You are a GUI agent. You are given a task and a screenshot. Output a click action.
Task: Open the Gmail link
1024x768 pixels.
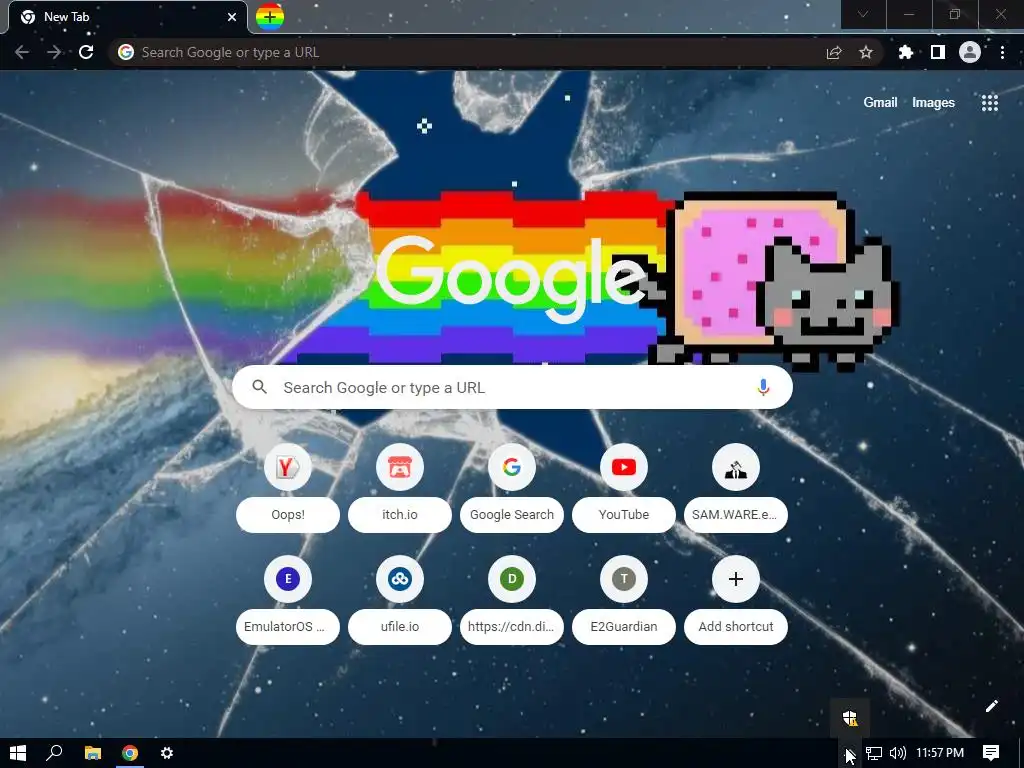pyautogui.click(x=880, y=103)
